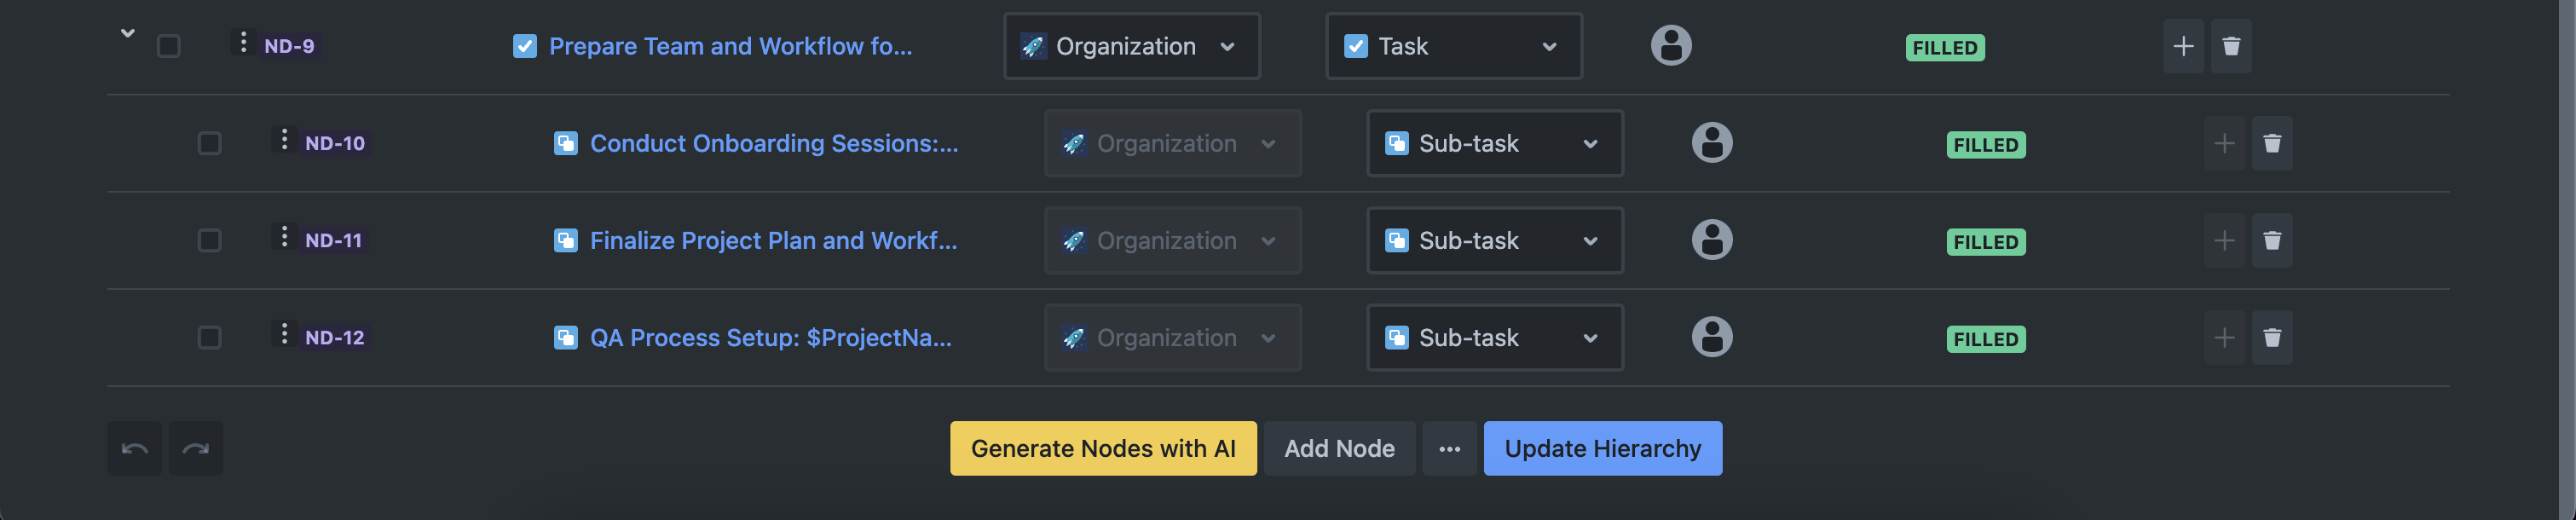The image size is (2576, 520).
Task: Click the redo arrow button
Action: point(196,449)
